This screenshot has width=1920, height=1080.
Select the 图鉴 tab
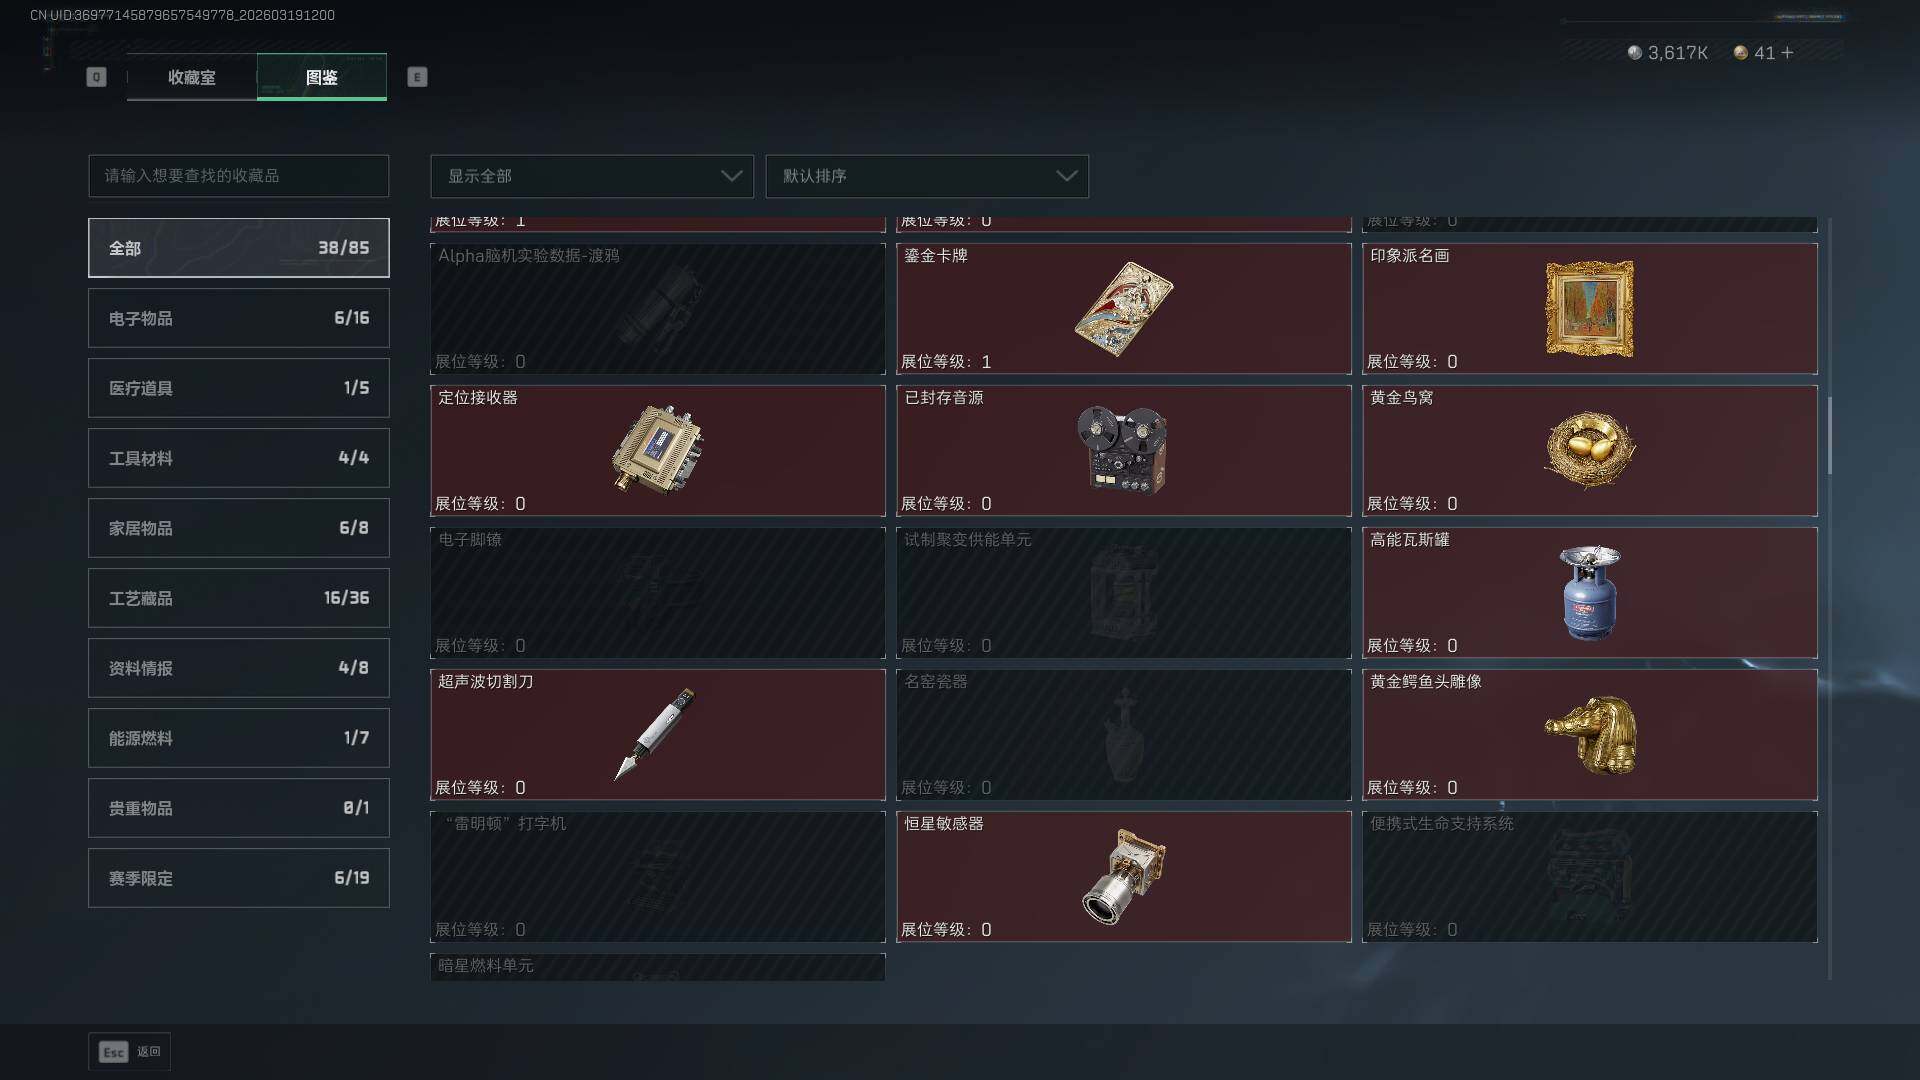pos(322,77)
